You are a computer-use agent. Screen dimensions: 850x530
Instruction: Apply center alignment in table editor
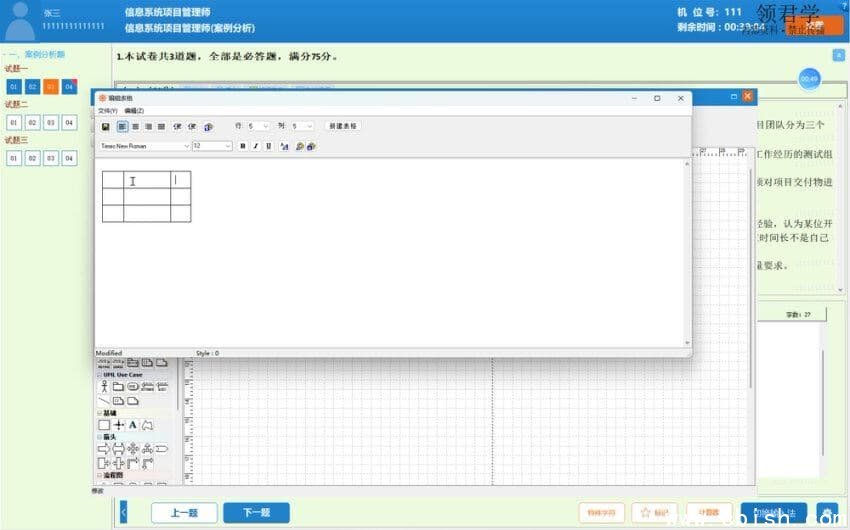tap(136, 127)
